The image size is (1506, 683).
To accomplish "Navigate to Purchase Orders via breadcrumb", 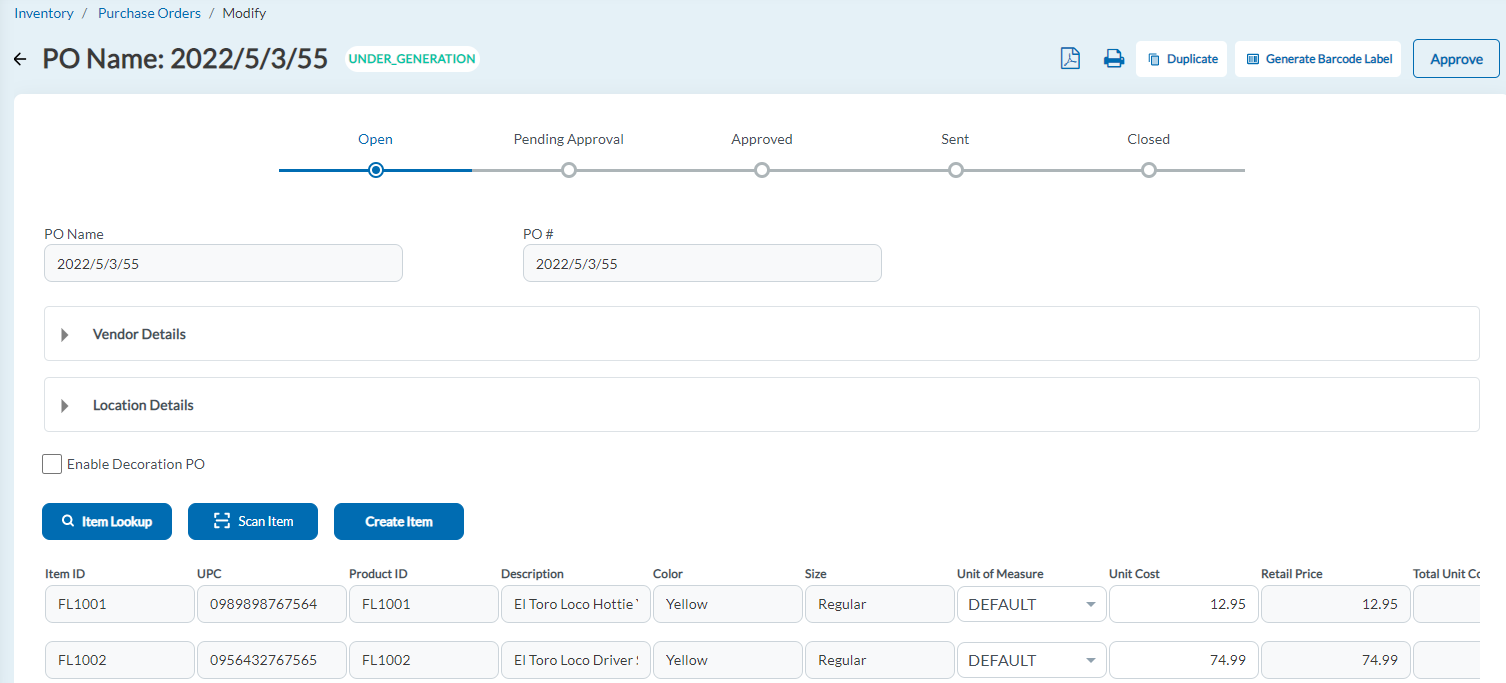I will click(149, 12).
